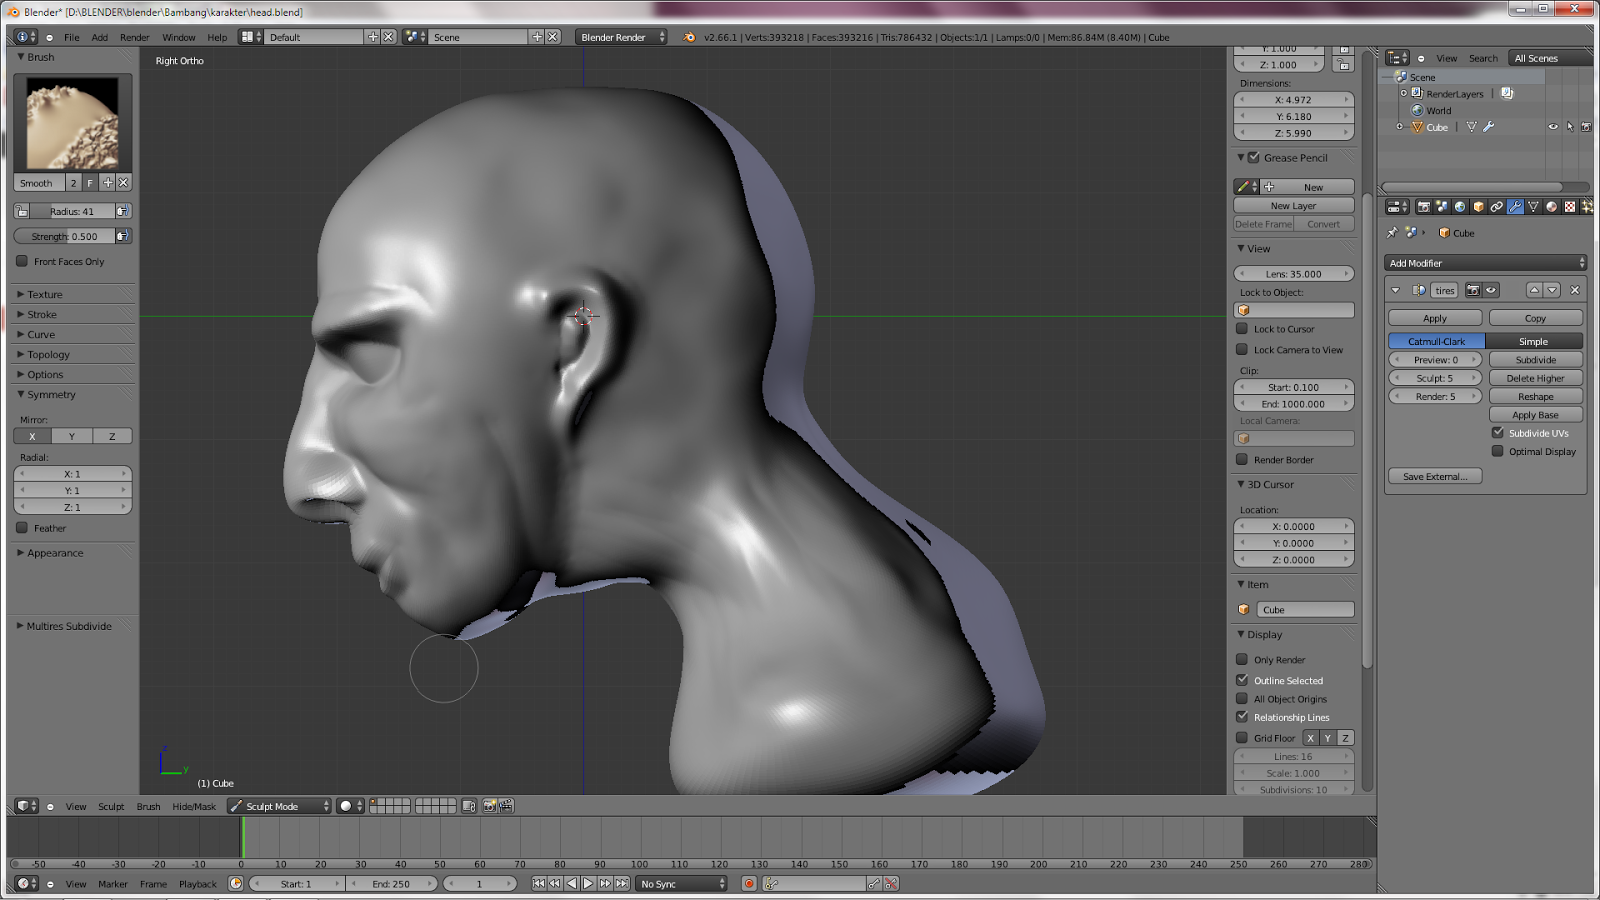1600x900 pixels.
Task: Click the record auto-keyframe button
Action: (749, 884)
